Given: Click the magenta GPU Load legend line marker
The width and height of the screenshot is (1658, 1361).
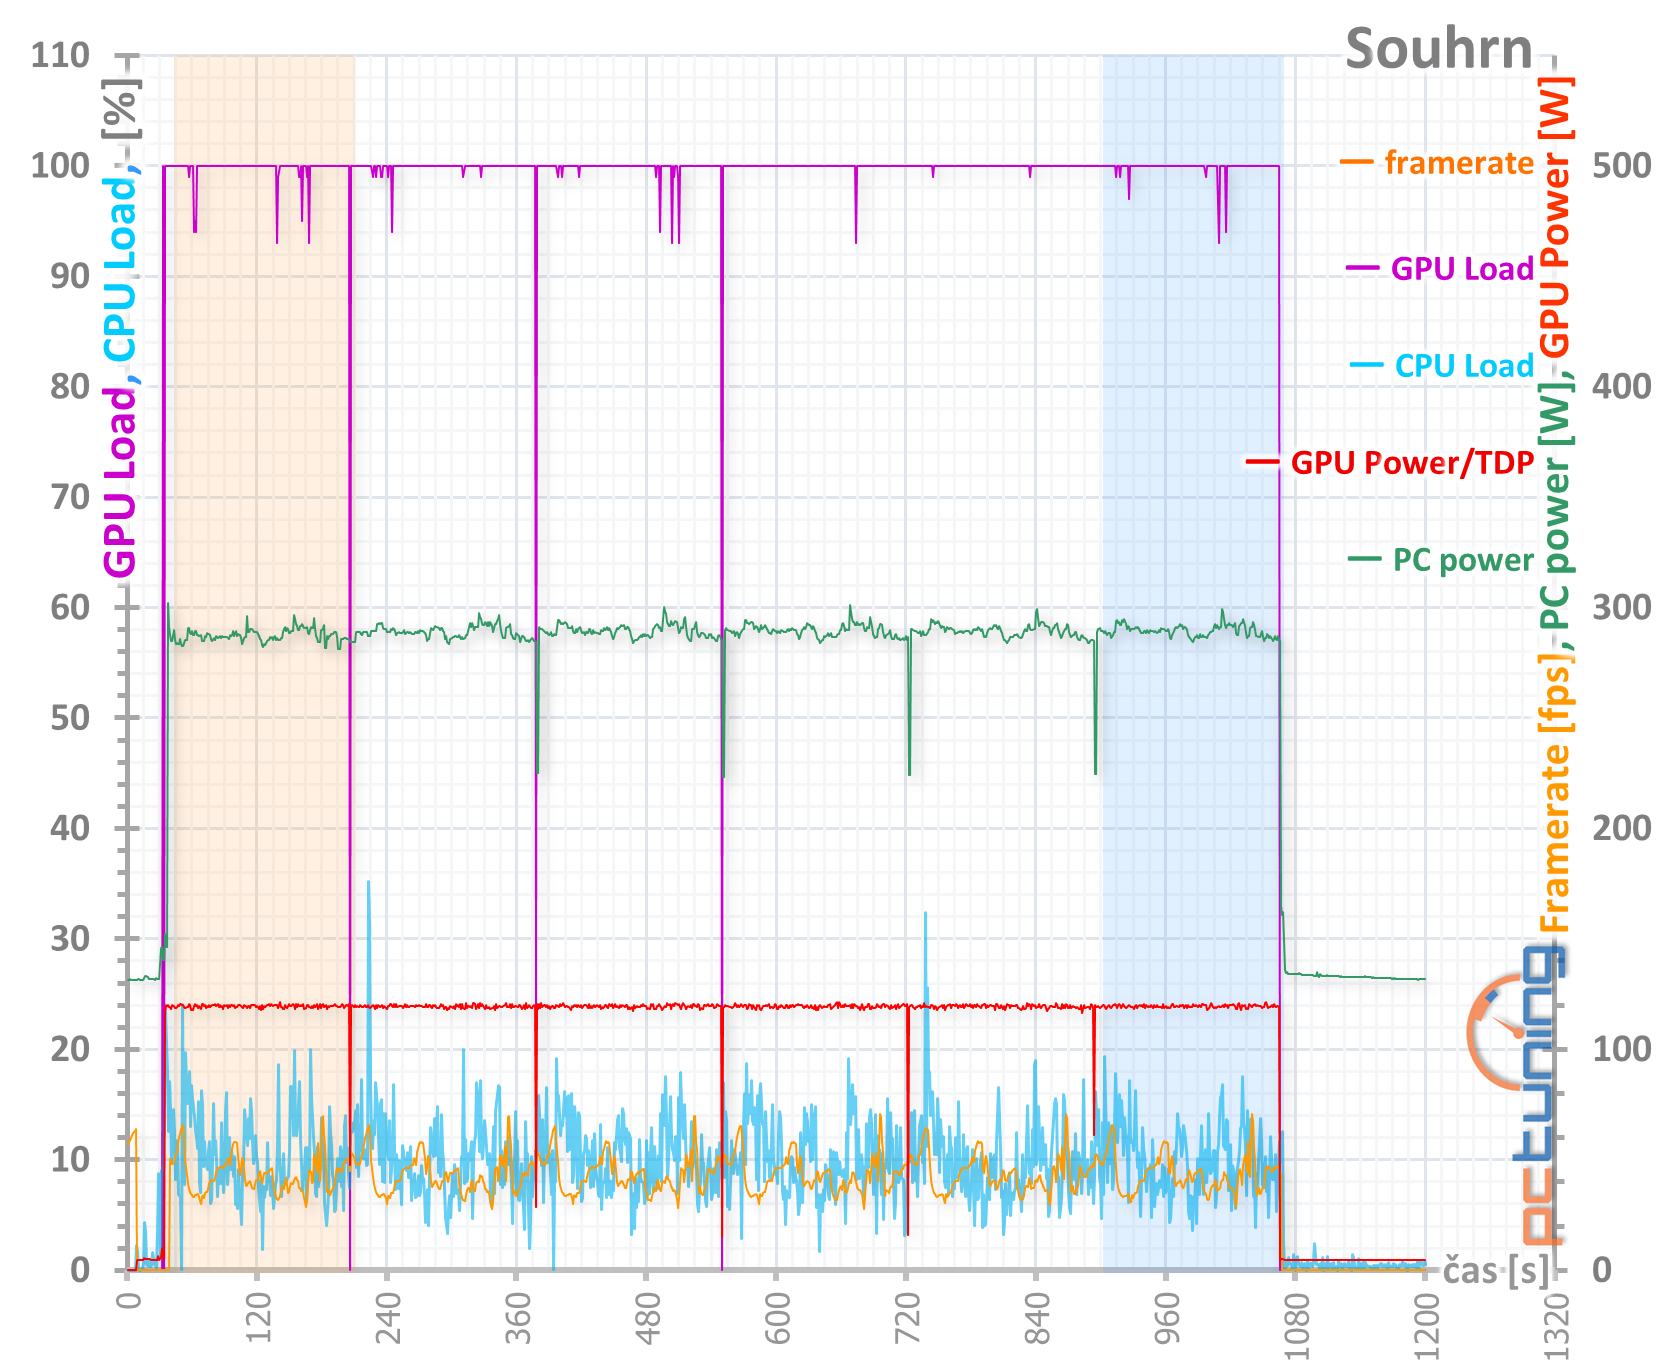Looking at the screenshot, I should pyautogui.click(x=1362, y=268).
